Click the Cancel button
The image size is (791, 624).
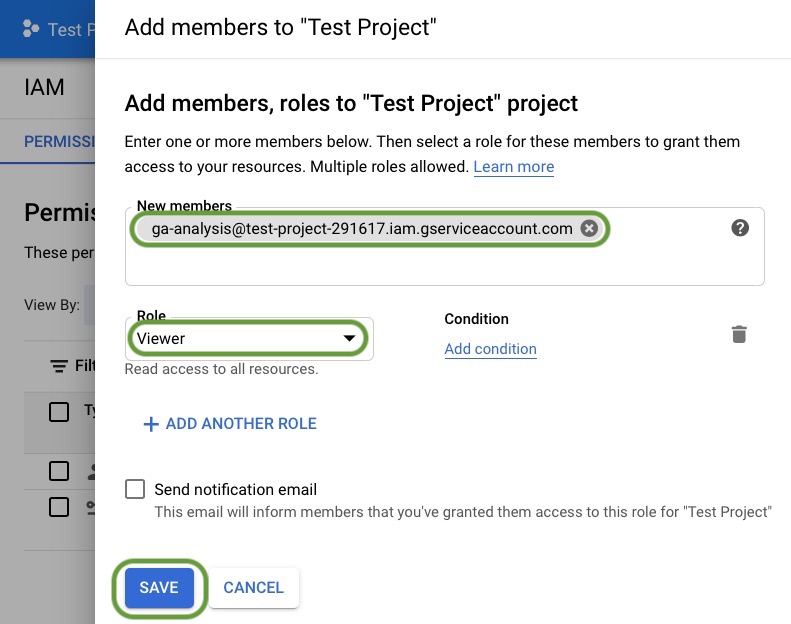tap(253, 588)
